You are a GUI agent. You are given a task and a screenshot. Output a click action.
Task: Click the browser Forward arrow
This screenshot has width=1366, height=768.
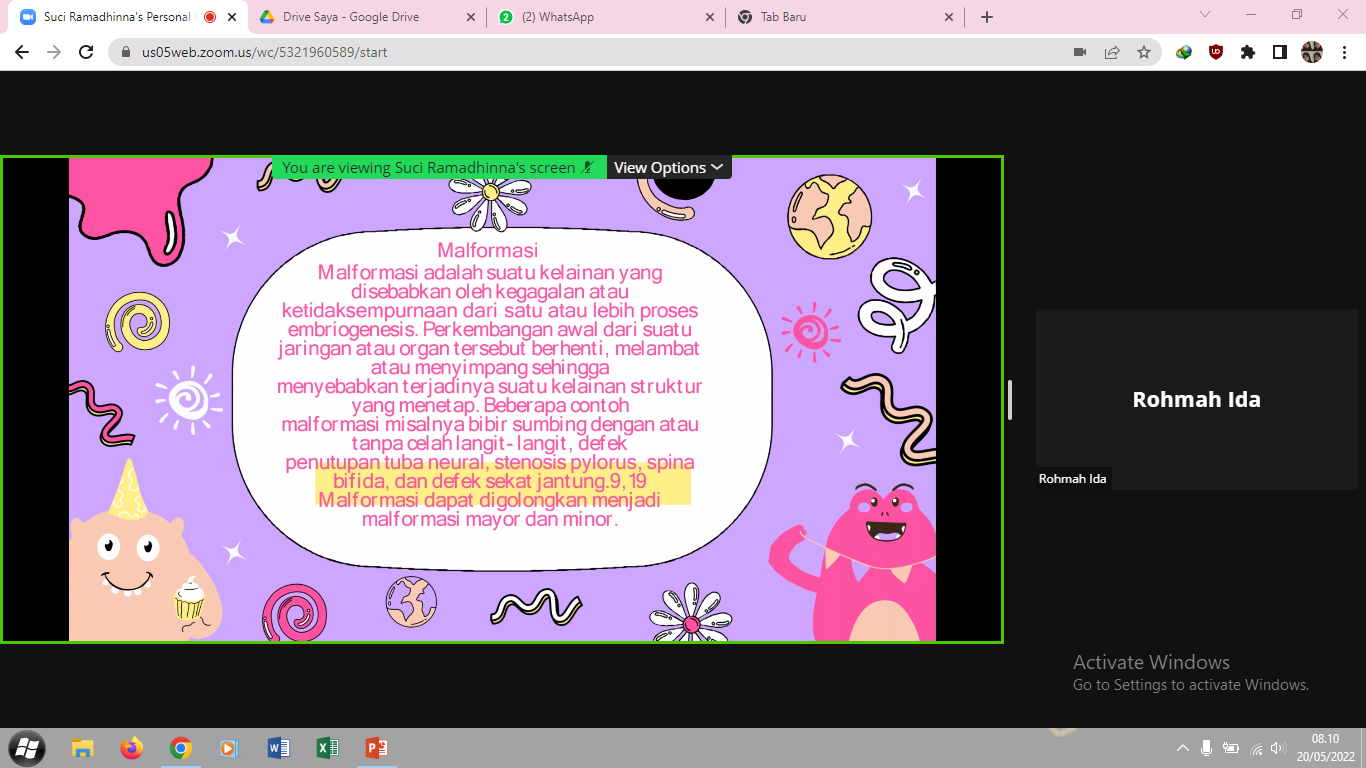point(54,52)
